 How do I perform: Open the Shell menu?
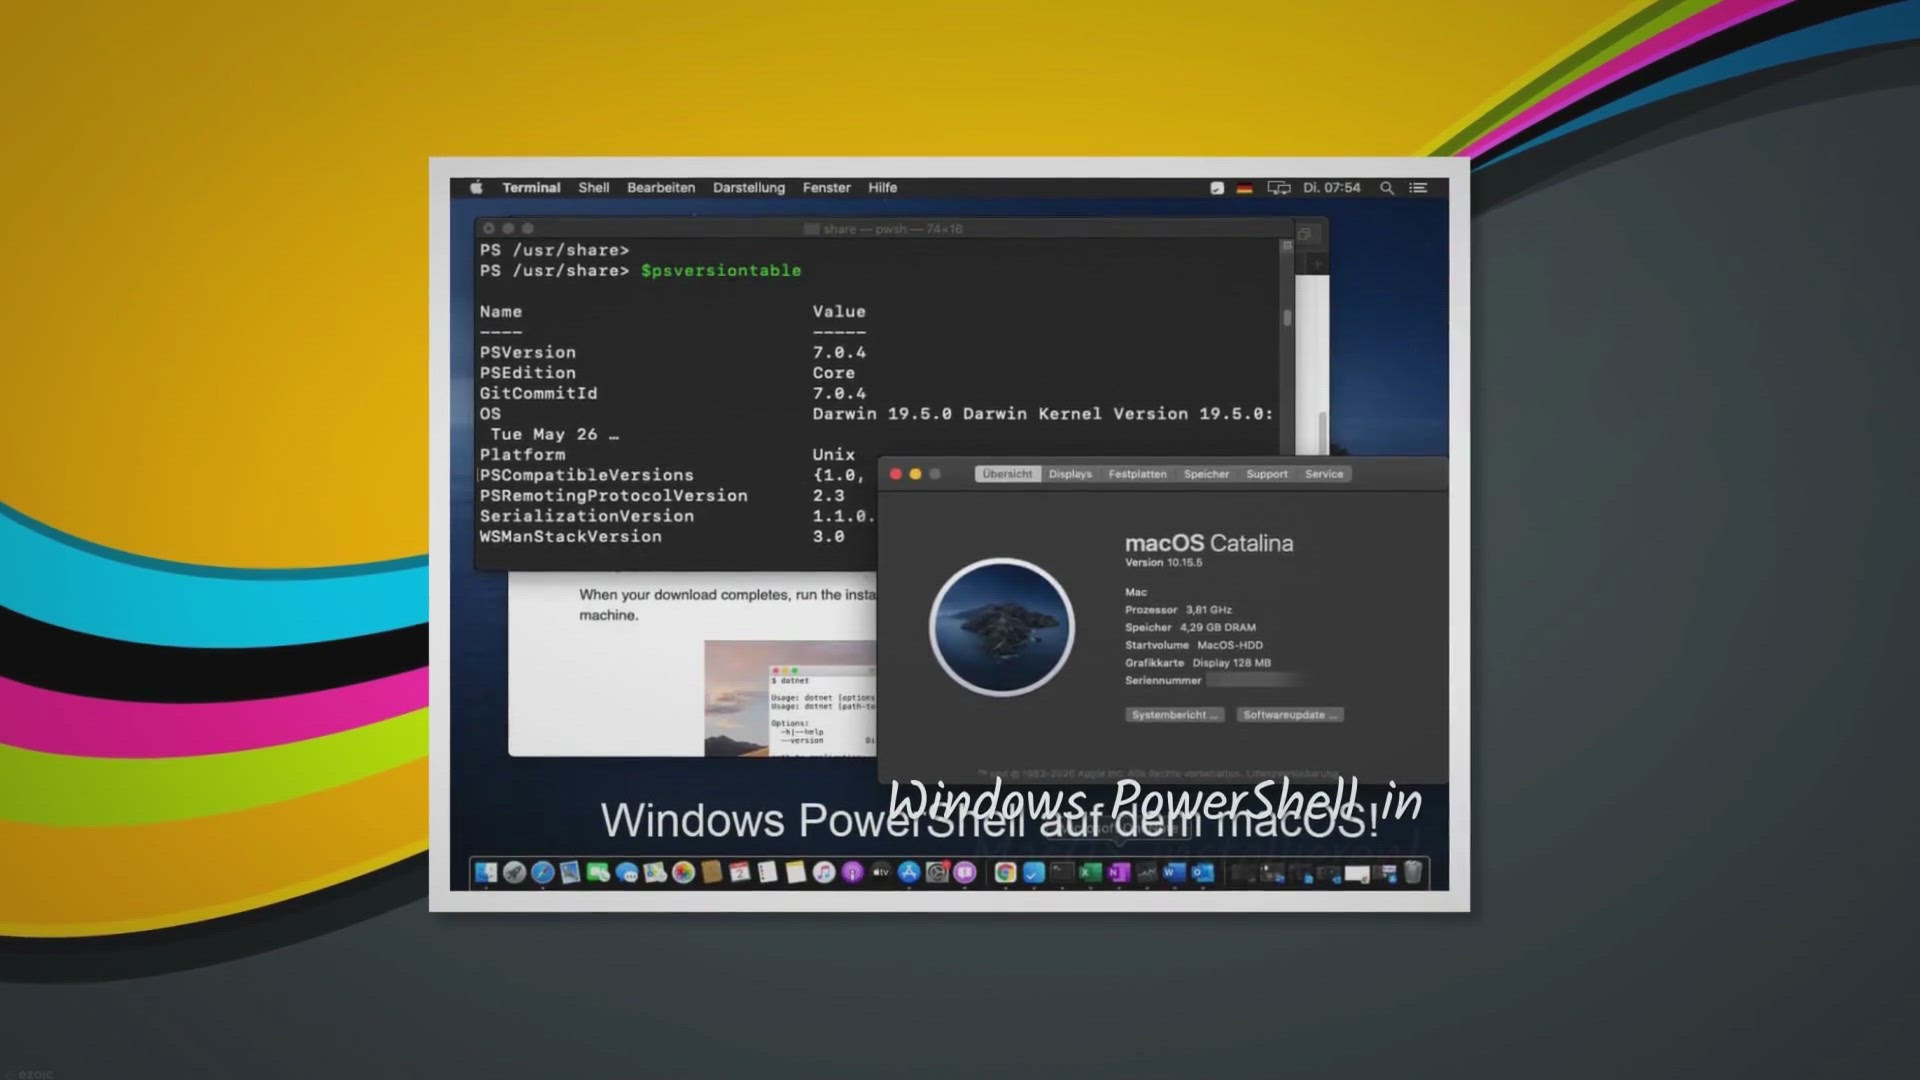[x=593, y=188]
